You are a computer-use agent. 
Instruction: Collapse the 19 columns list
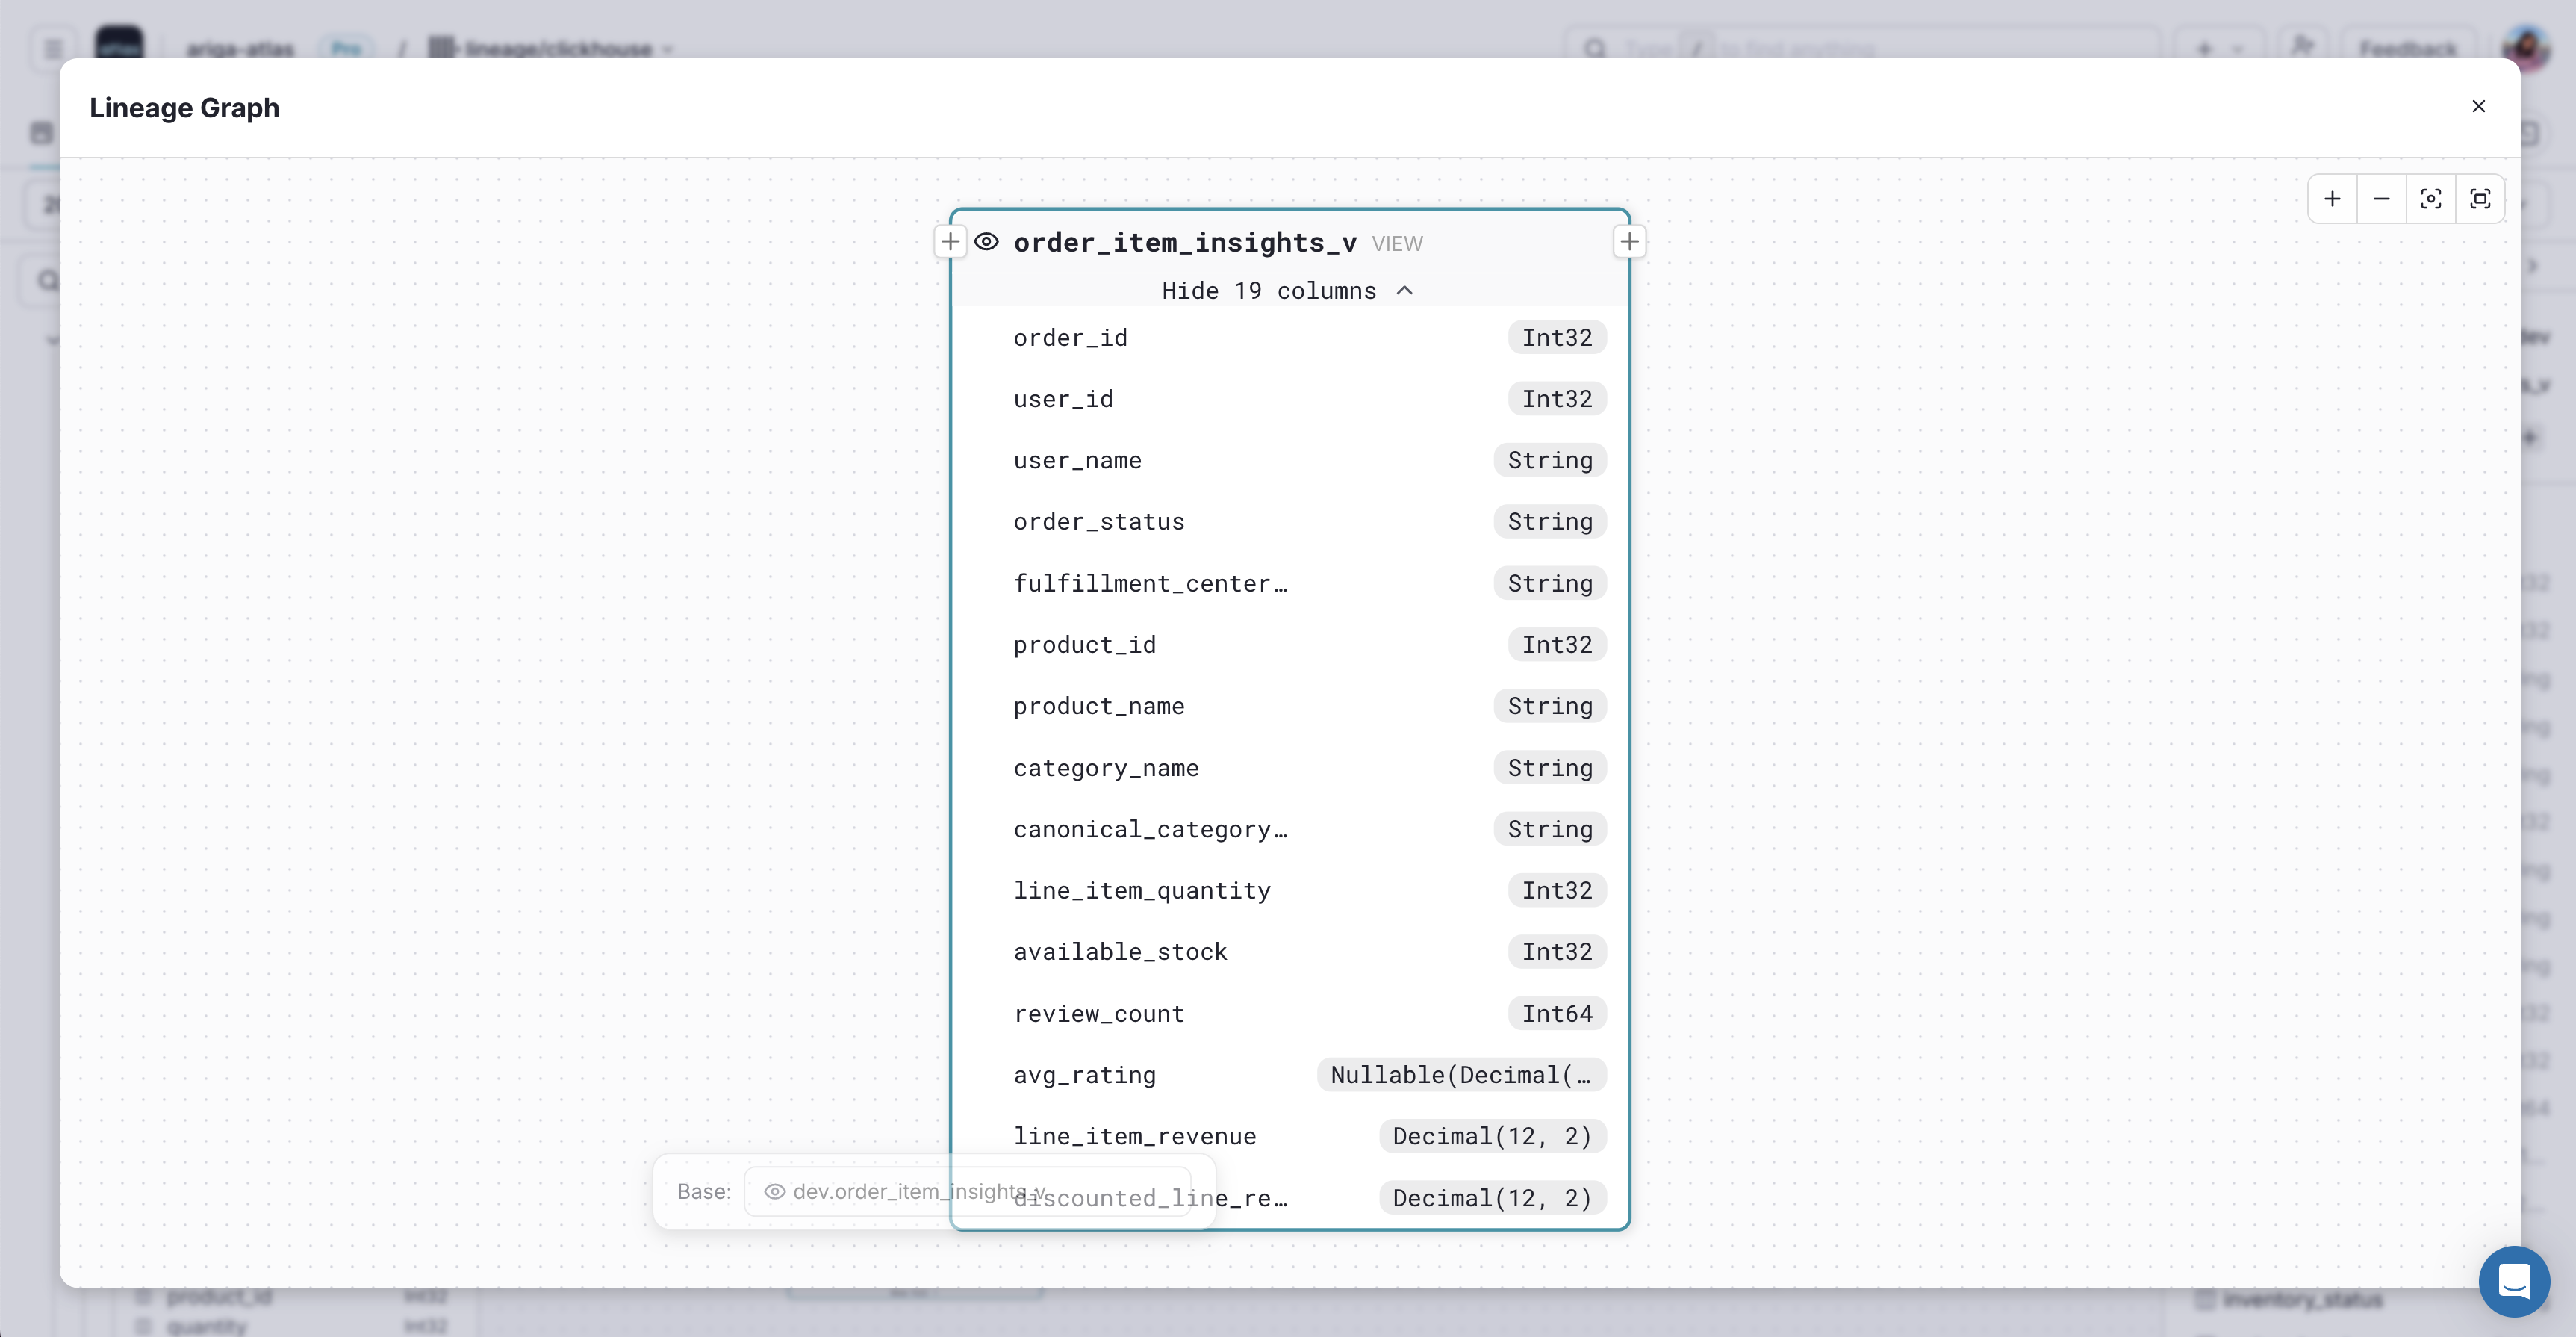[1288, 290]
